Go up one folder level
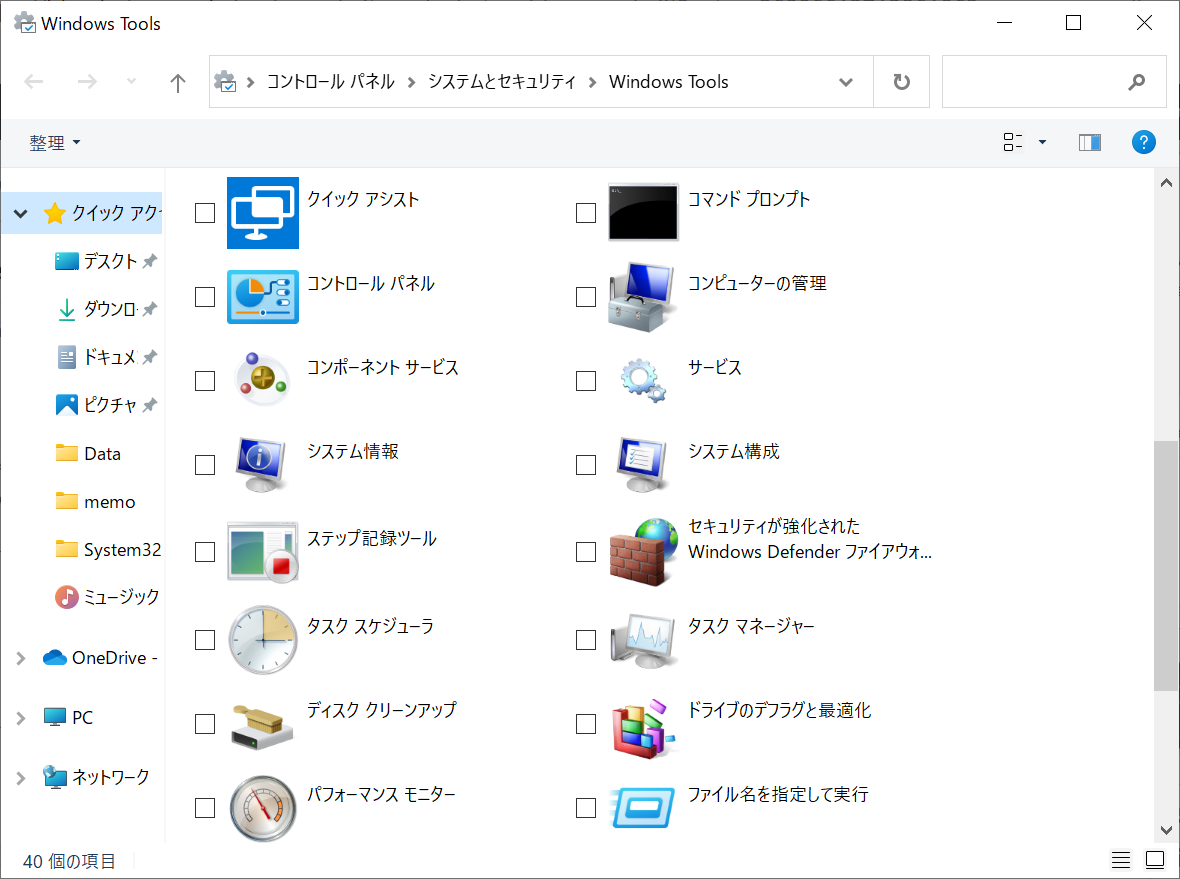Viewport: 1180px width, 879px height. coord(178,82)
